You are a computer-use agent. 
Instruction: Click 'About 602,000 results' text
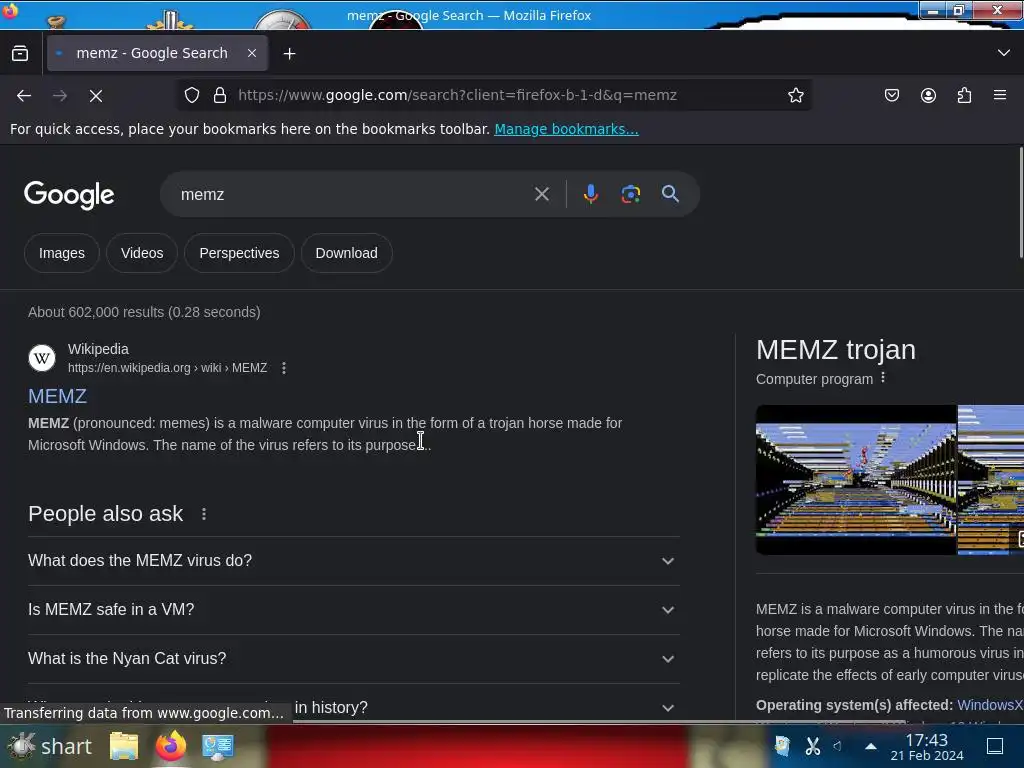(x=144, y=312)
